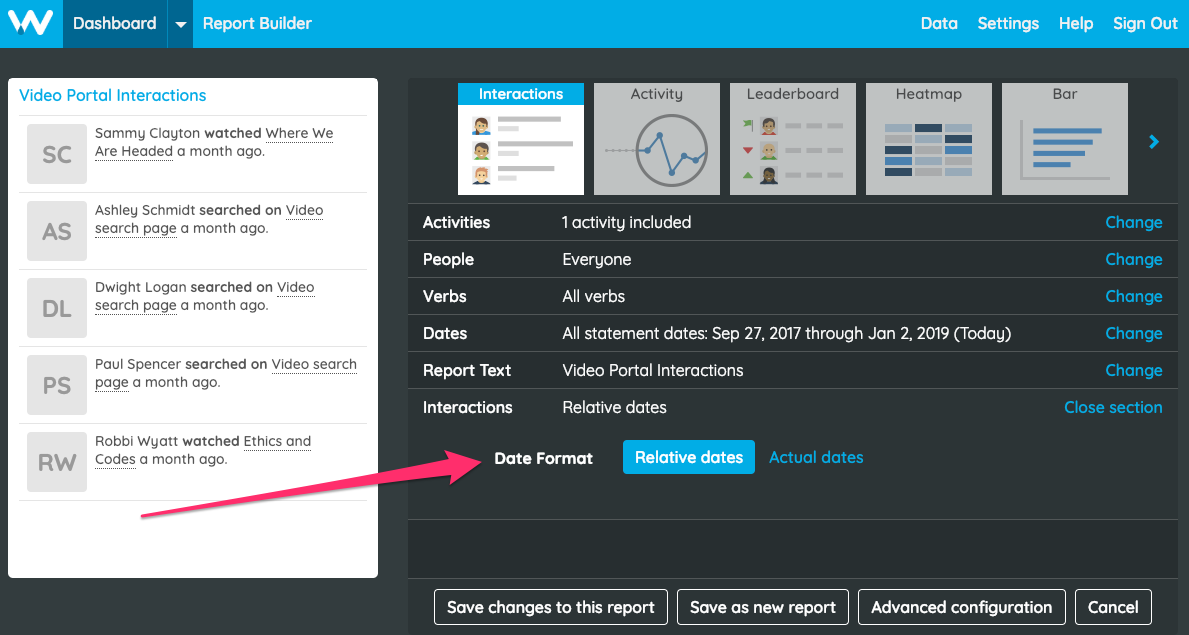The height and width of the screenshot is (635, 1189).
Task: Click the 'All verbs' value
Action: [x=594, y=297]
